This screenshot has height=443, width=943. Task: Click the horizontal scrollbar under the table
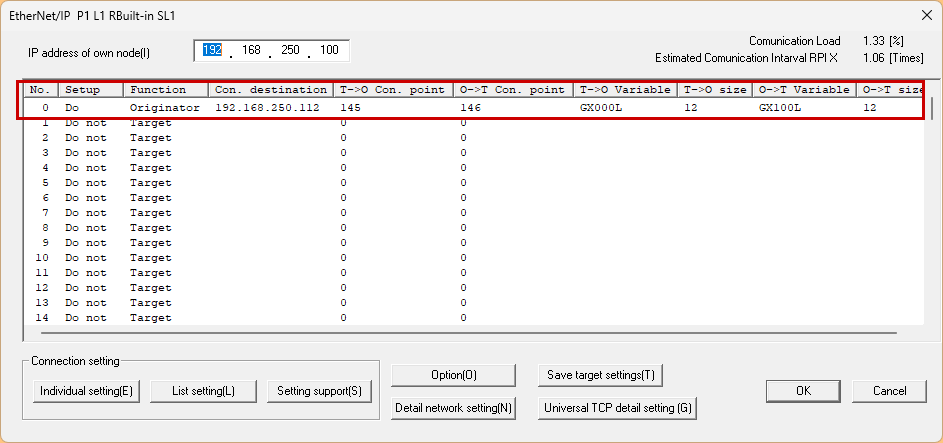pyautogui.click(x=460, y=333)
